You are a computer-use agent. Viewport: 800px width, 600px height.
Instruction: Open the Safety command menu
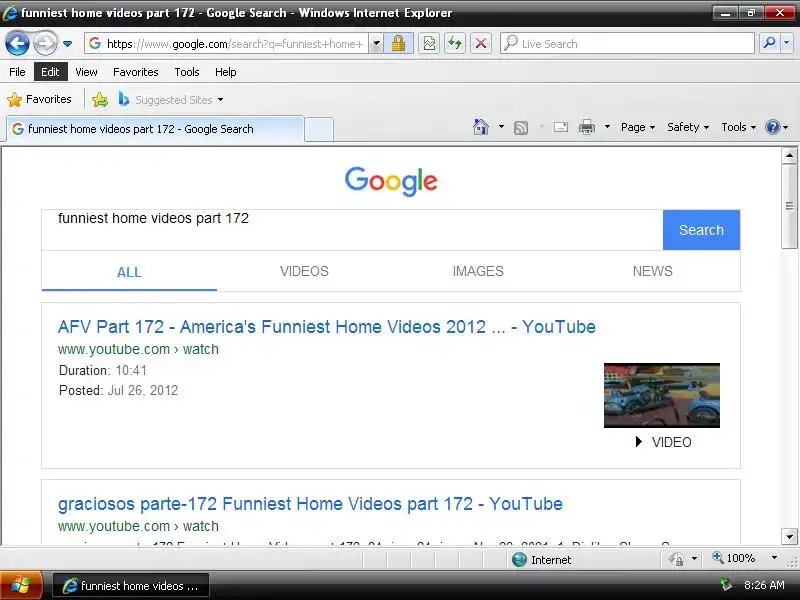[688, 127]
